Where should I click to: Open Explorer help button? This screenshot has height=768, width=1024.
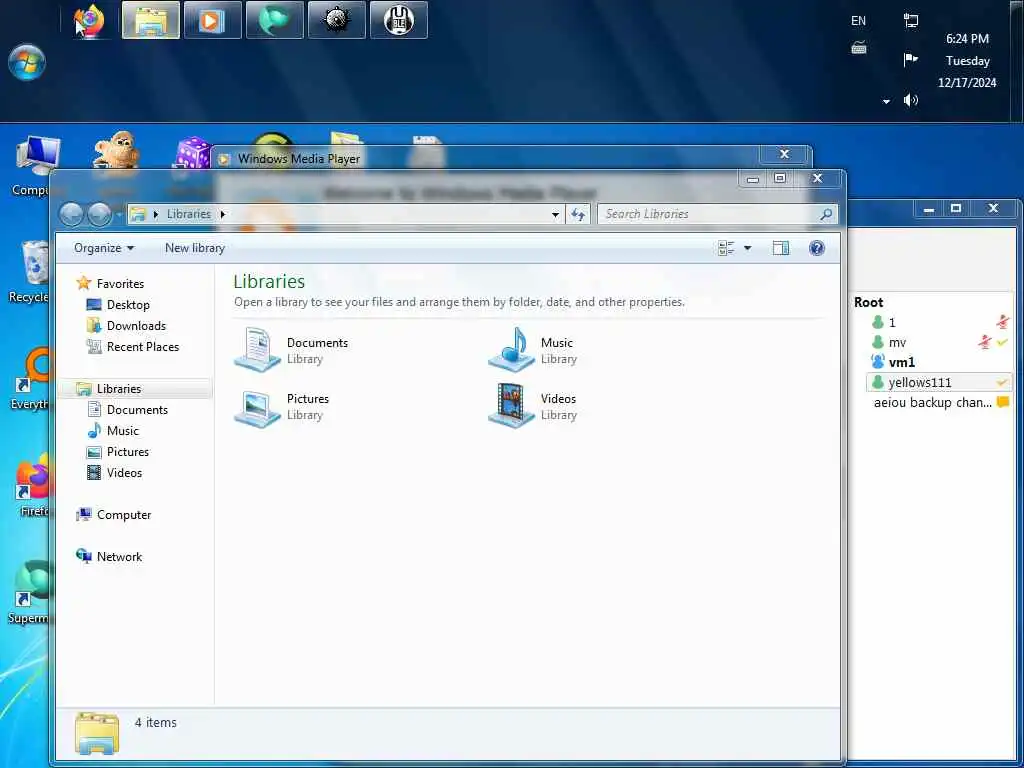(816, 248)
